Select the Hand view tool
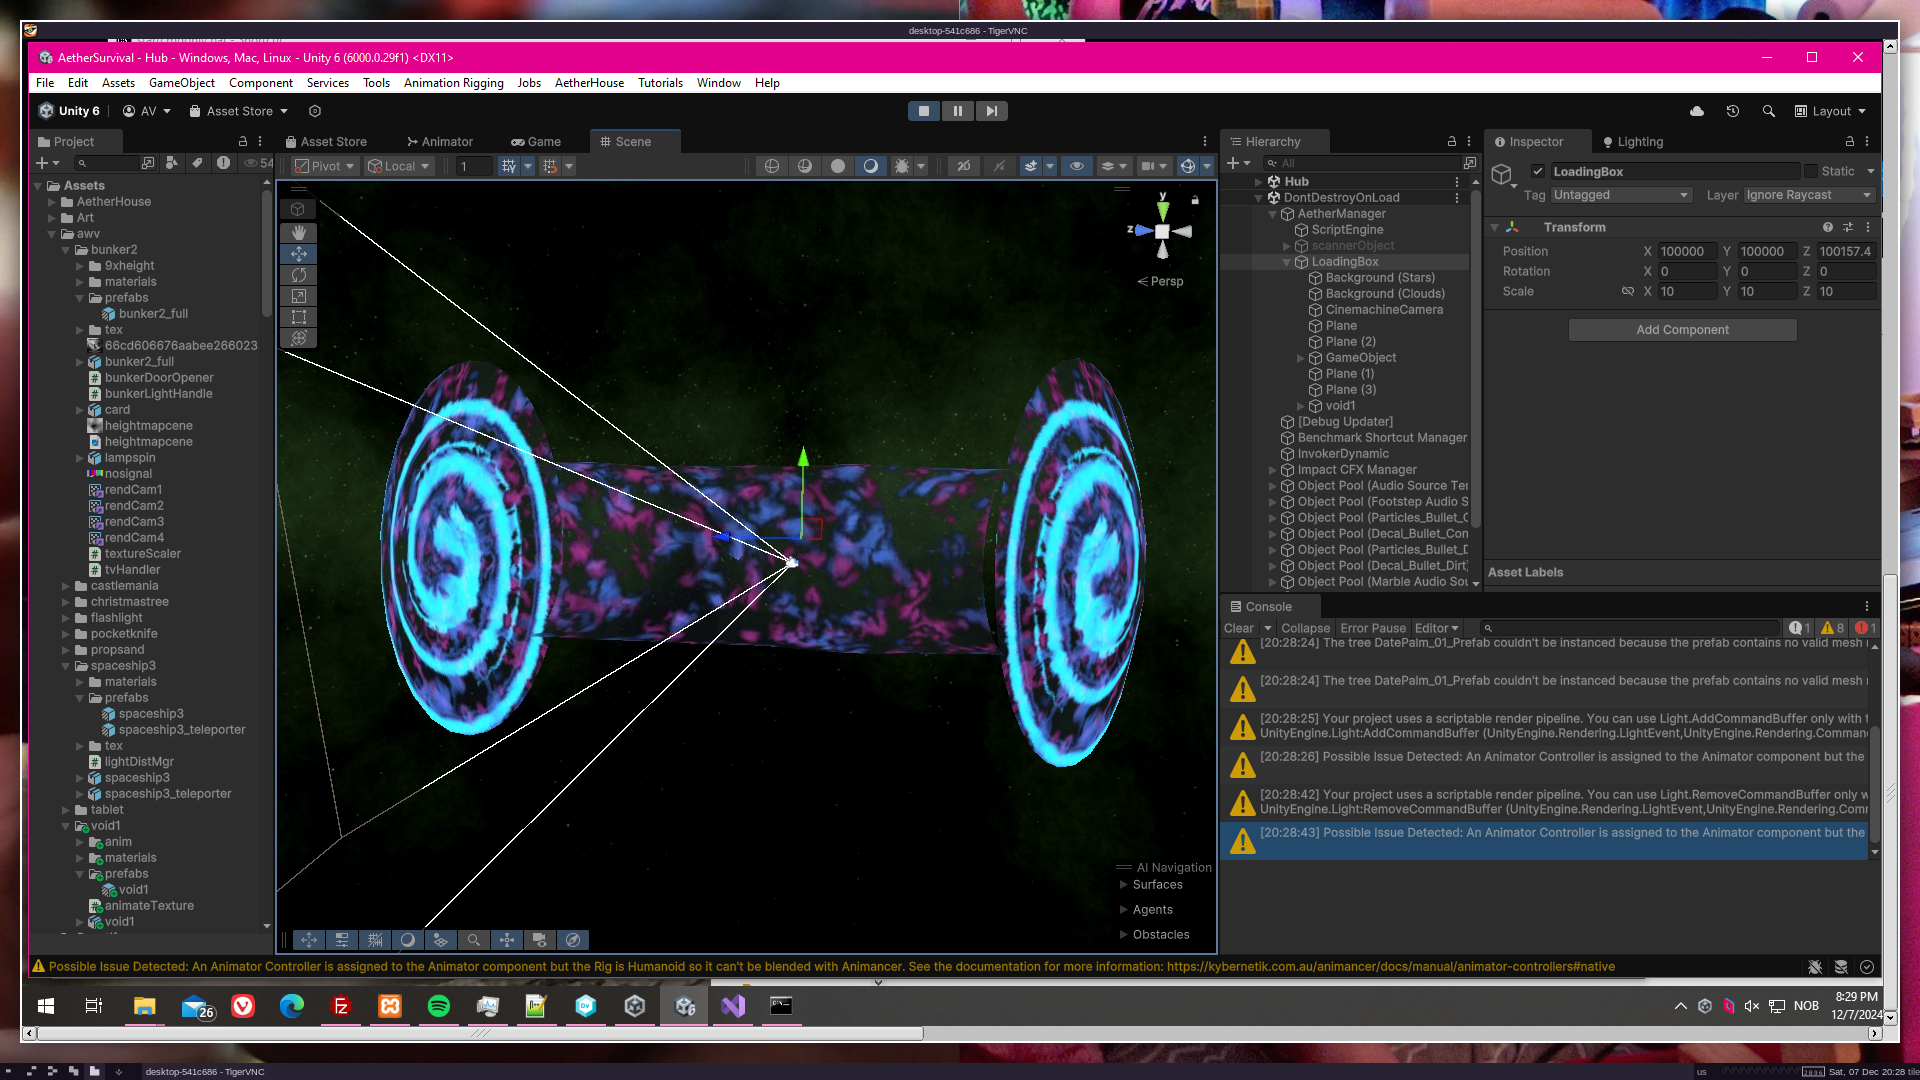This screenshot has width=1920, height=1080. tap(298, 232)
